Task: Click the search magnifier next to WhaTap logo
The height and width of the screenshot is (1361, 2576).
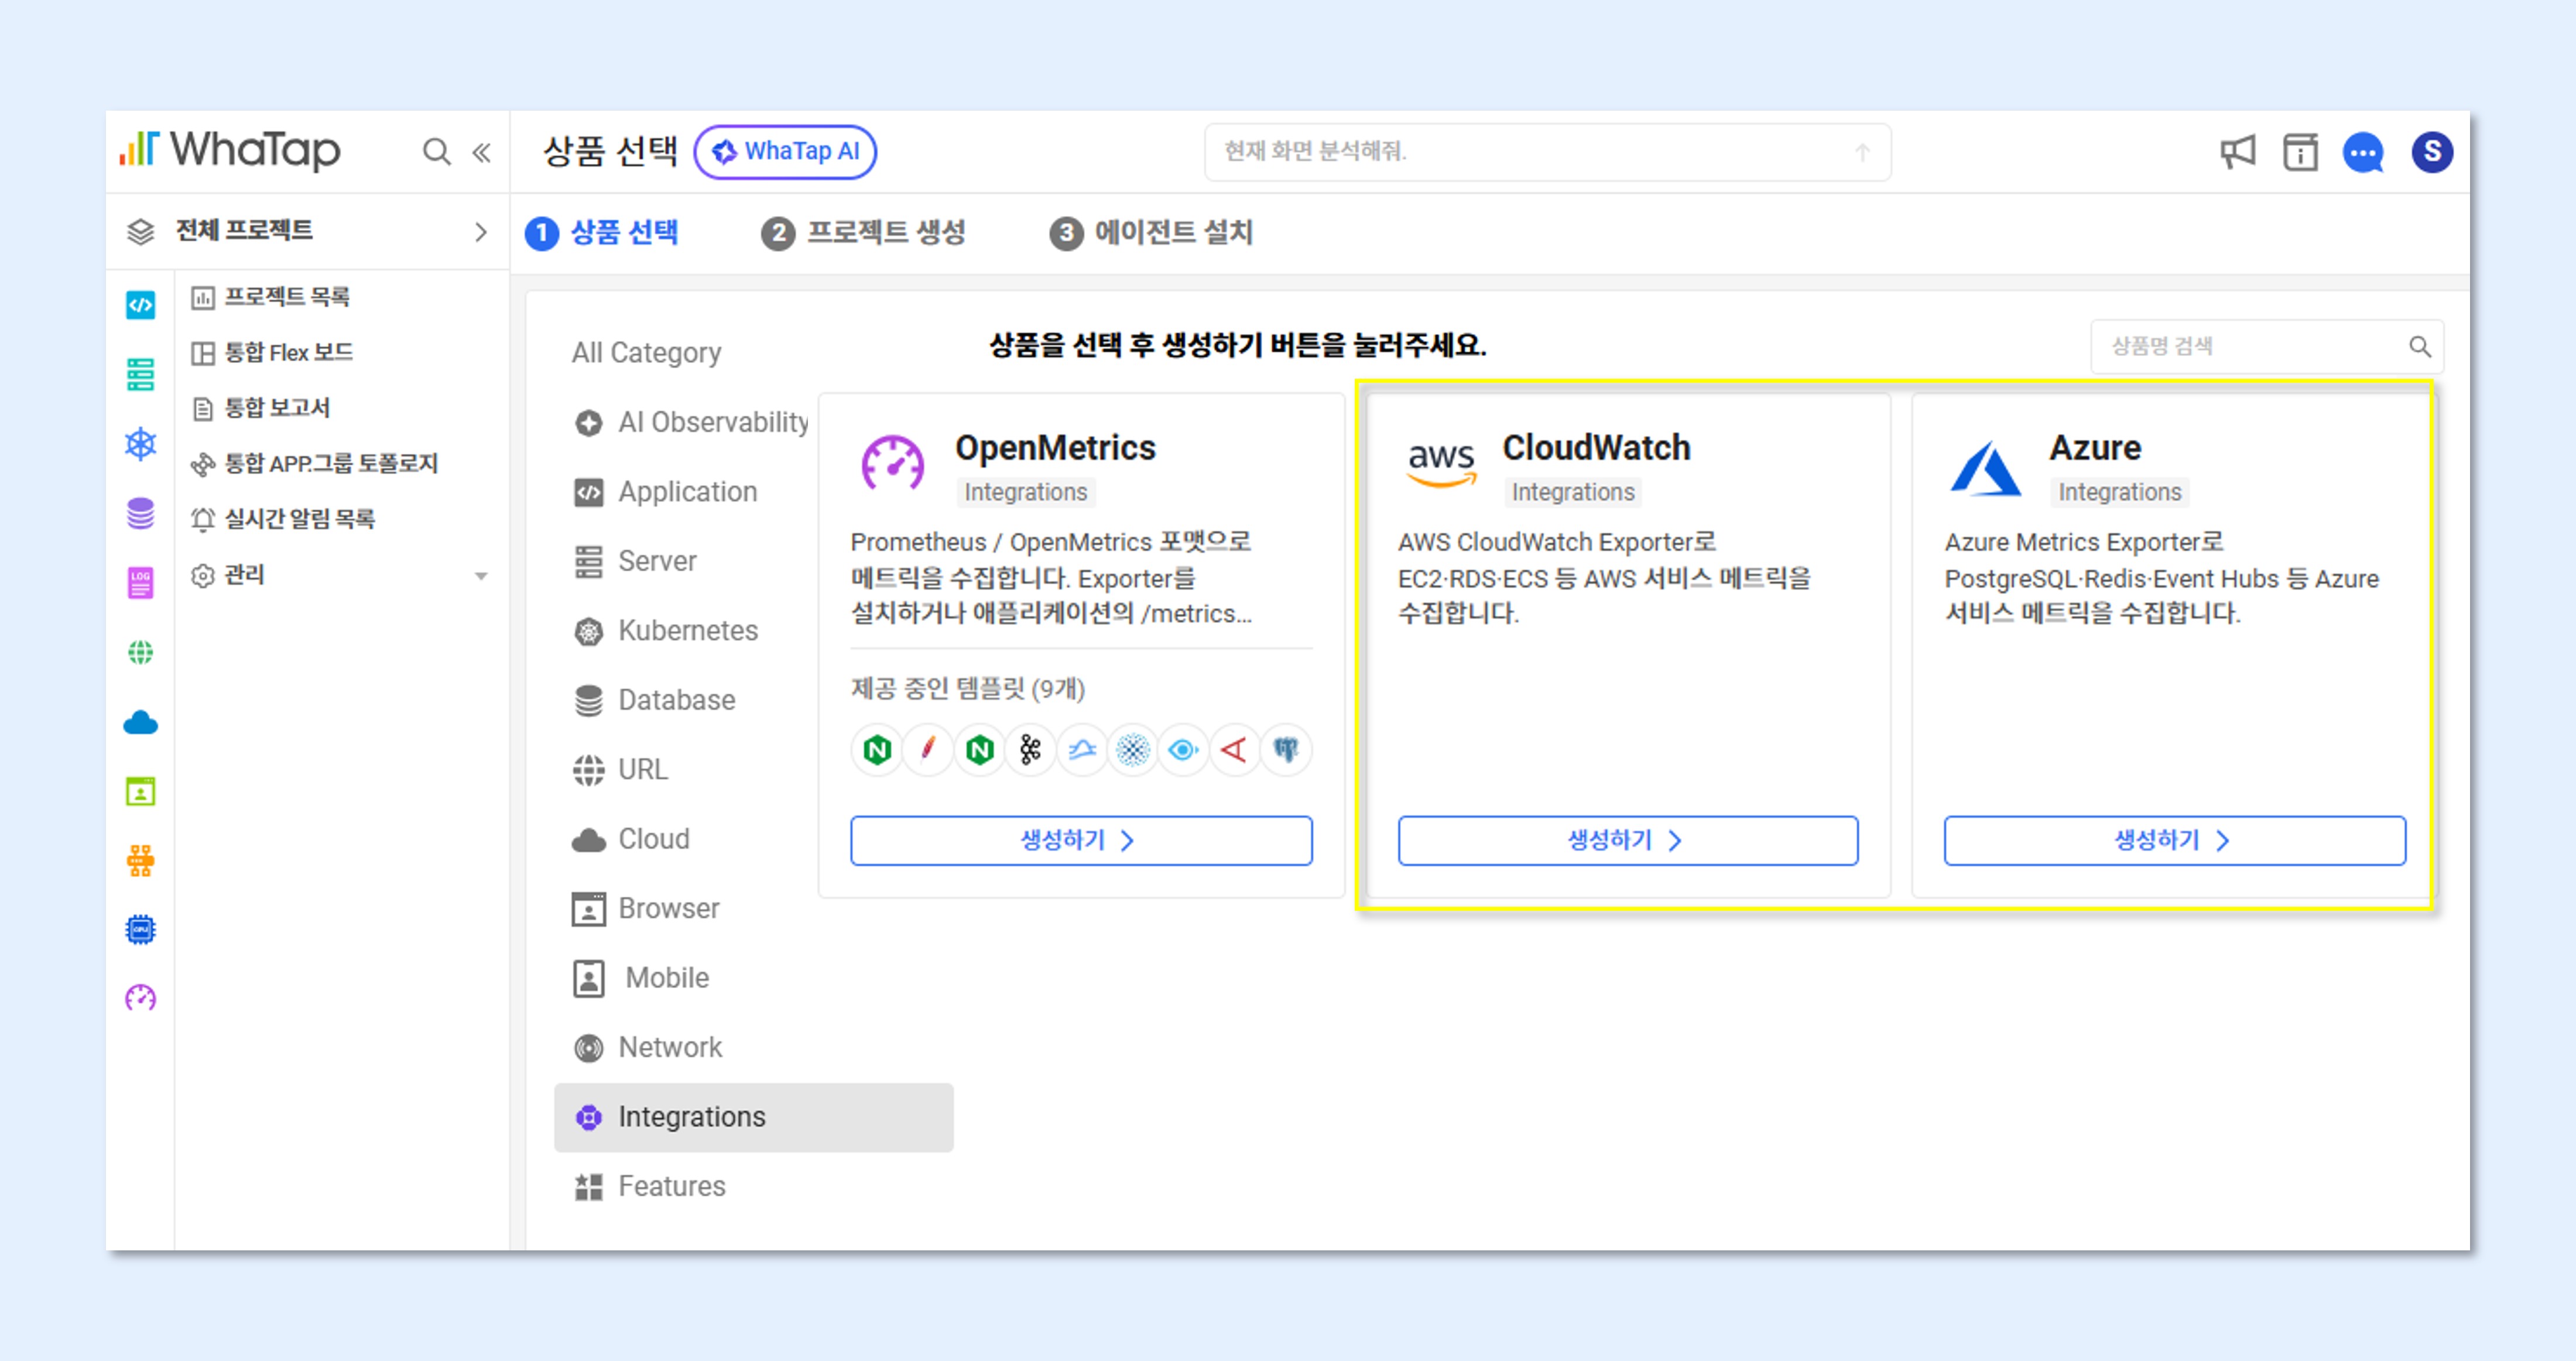Action: point(435,152)
